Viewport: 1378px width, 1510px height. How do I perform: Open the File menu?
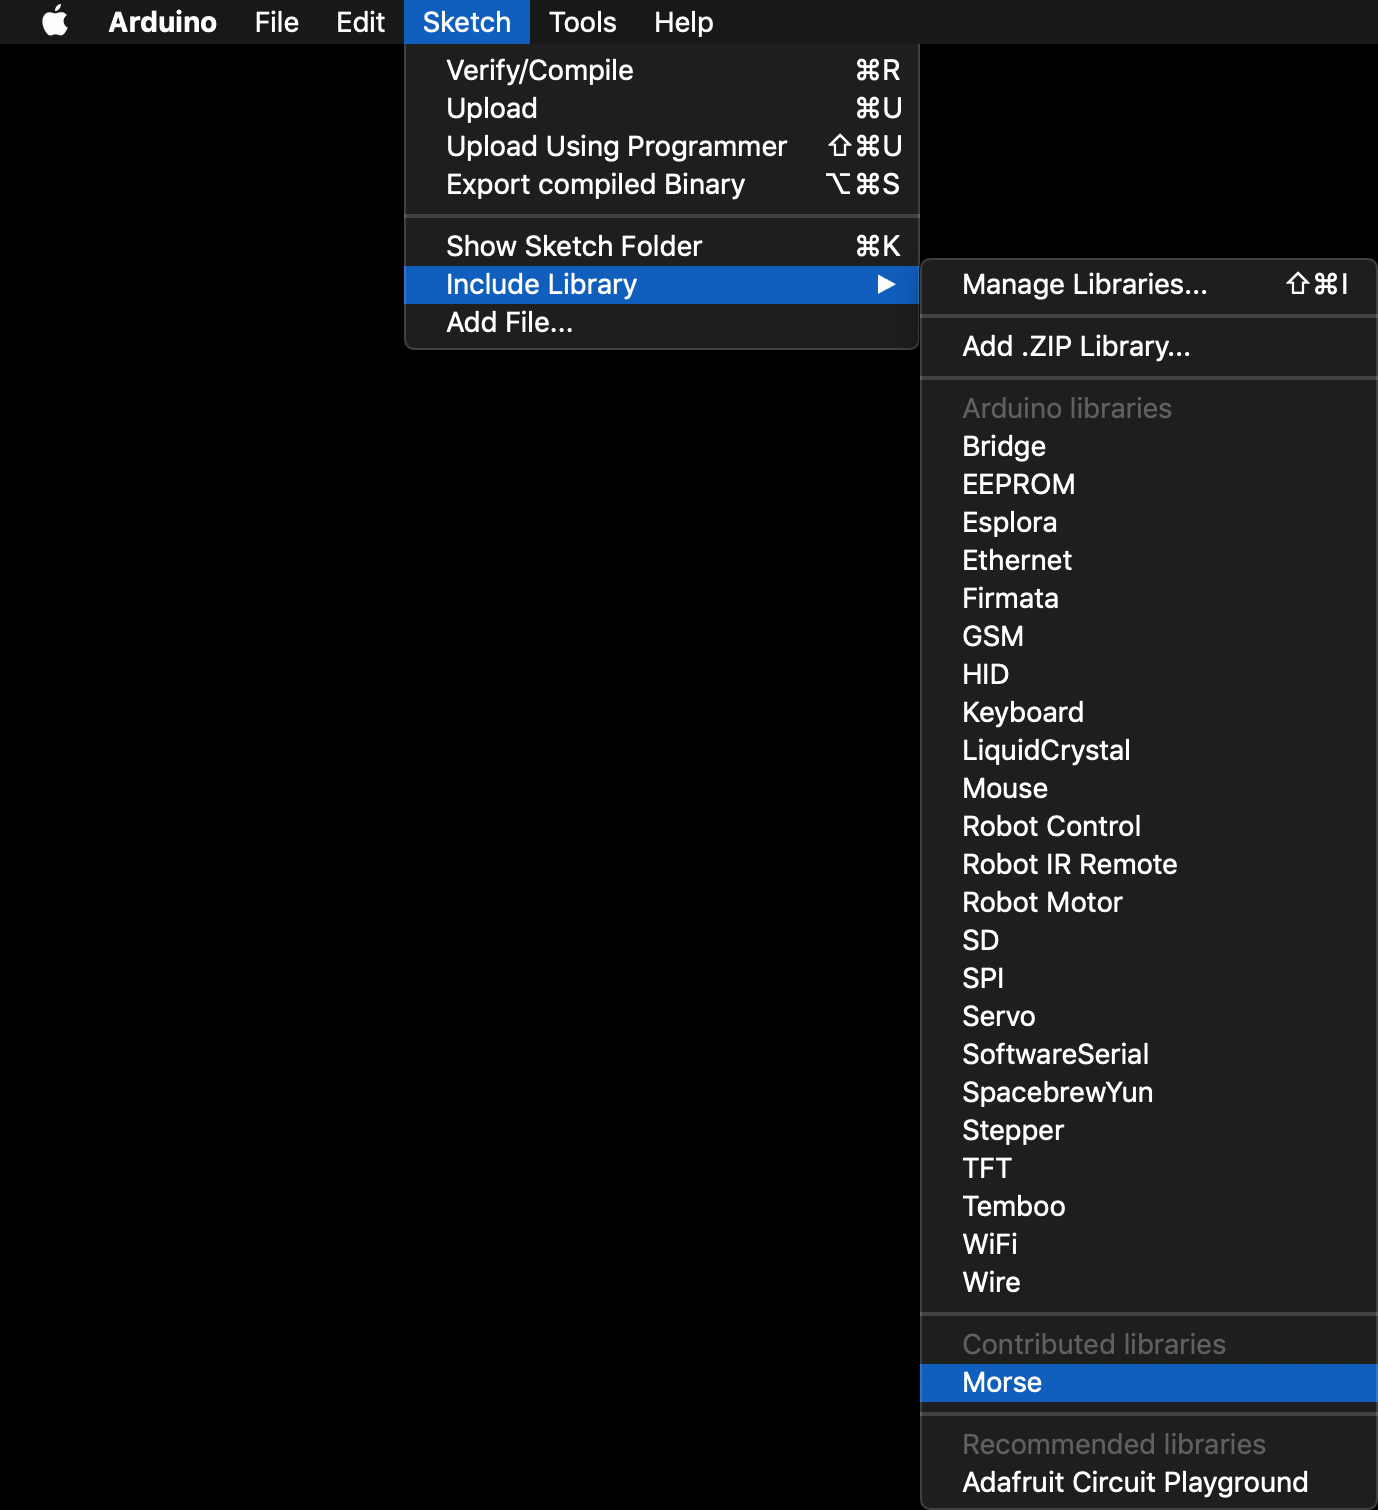click(276, 22)
